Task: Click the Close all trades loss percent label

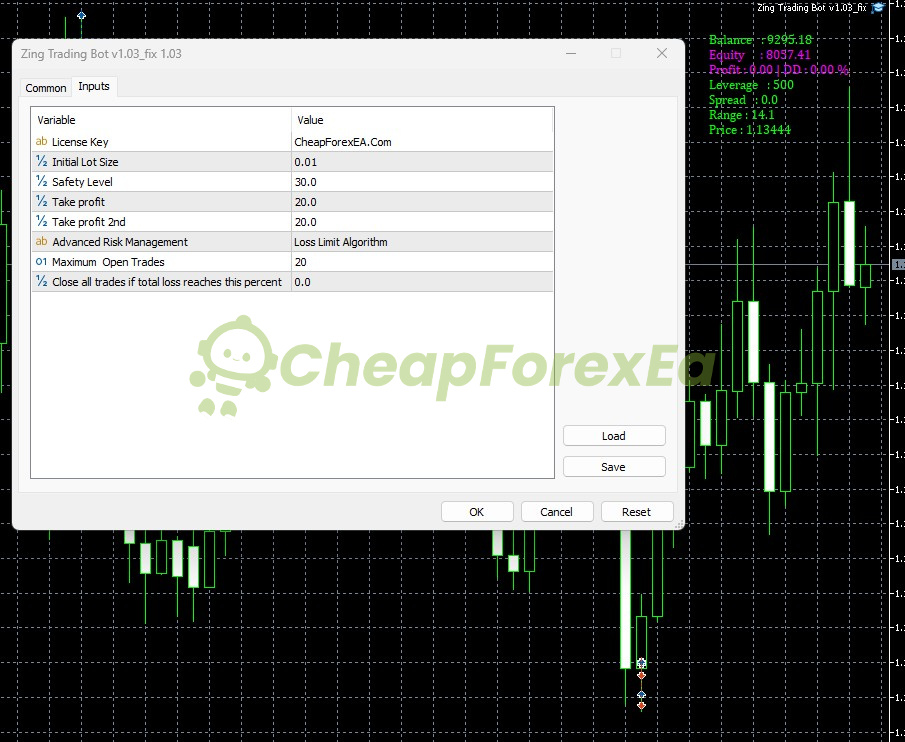Action: [x=167, y=282]
